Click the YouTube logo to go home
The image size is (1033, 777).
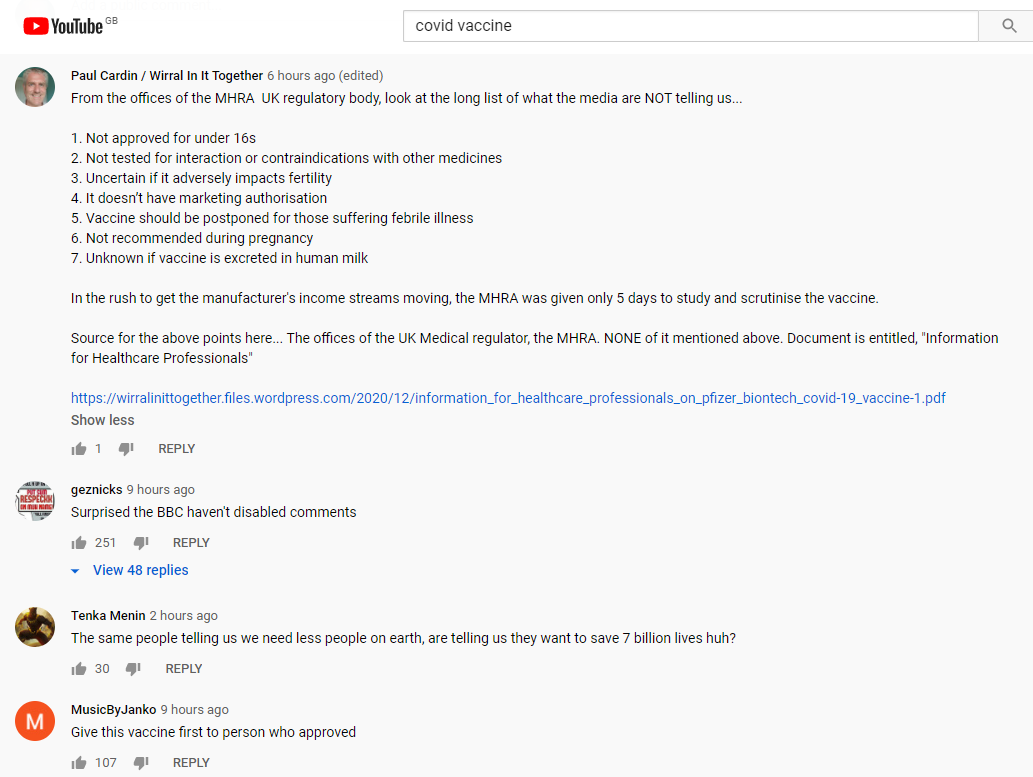click(x=63, y=26)
